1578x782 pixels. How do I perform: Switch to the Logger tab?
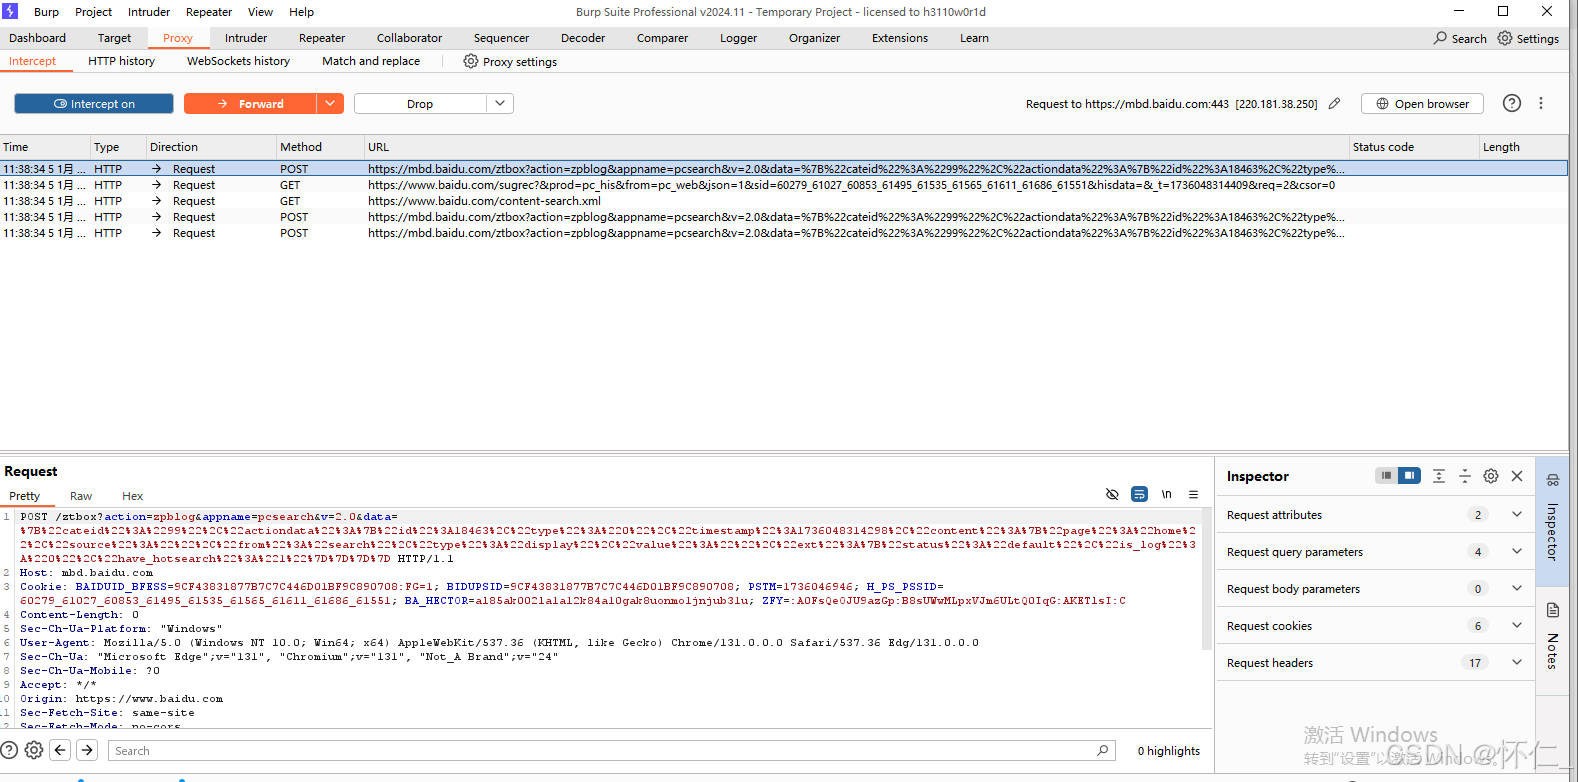click(x=738, y=38)
